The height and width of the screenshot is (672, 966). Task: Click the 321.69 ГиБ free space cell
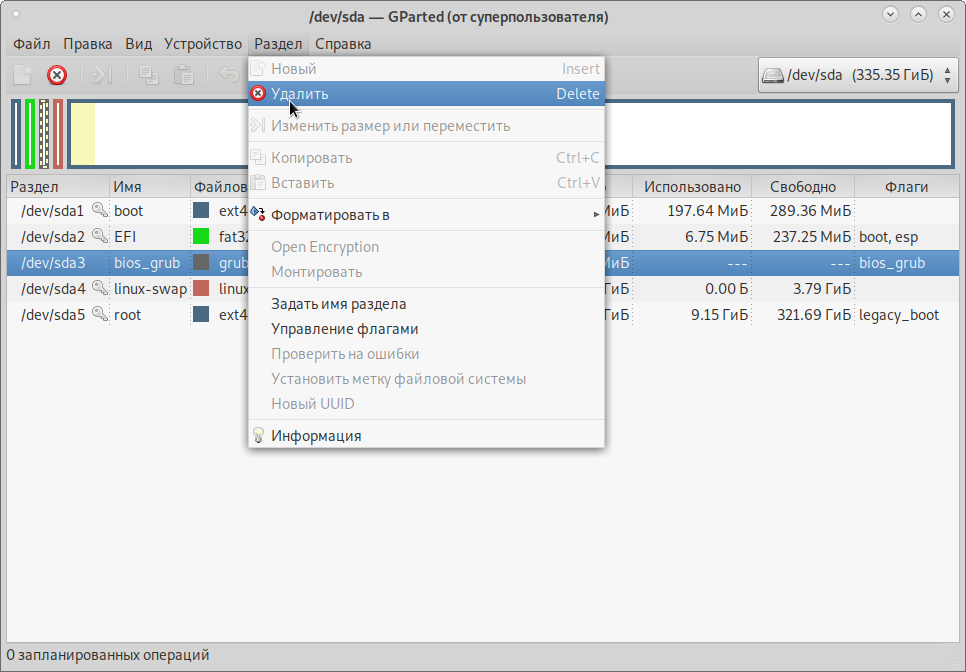point(814,315)
